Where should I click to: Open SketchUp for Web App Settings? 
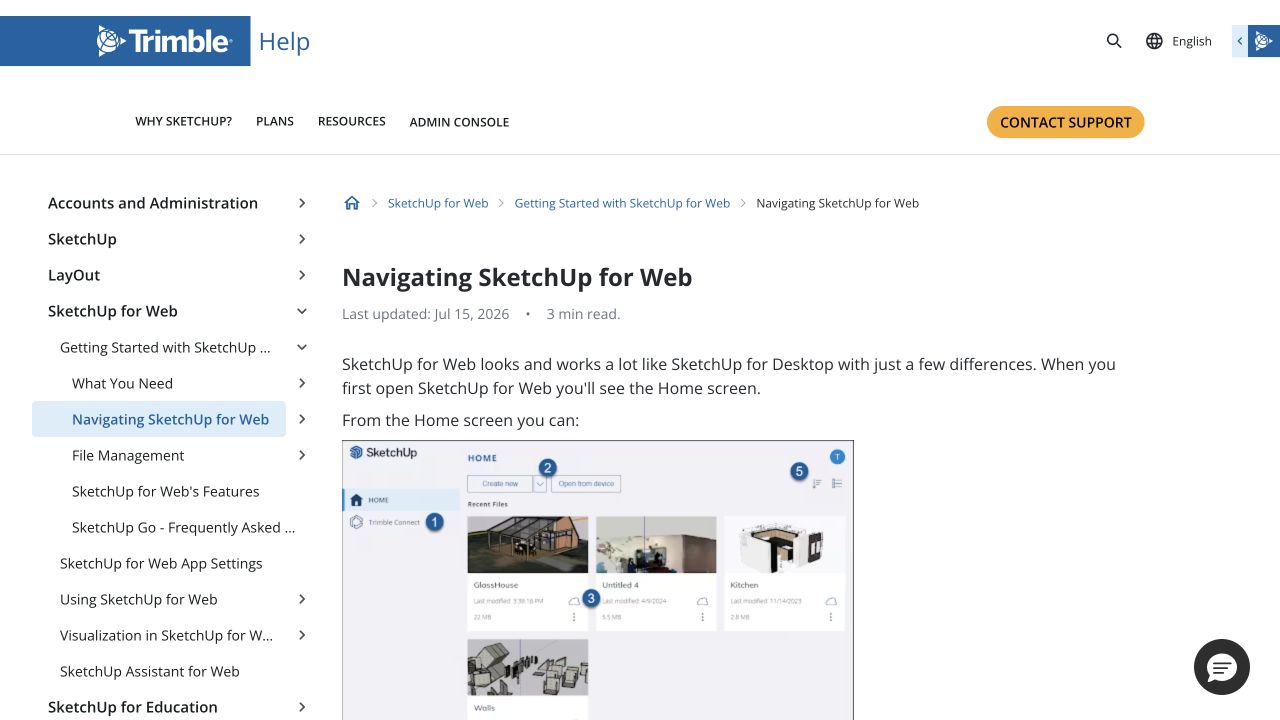[x=161, y=563]
